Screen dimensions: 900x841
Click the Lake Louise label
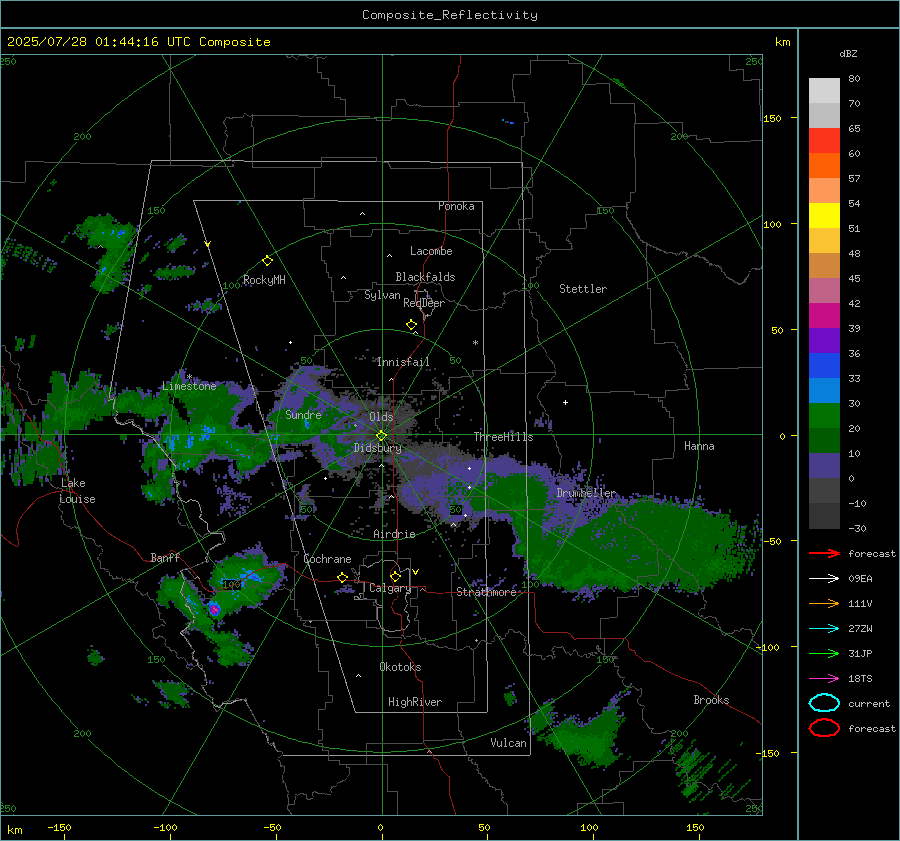point(77,491)
